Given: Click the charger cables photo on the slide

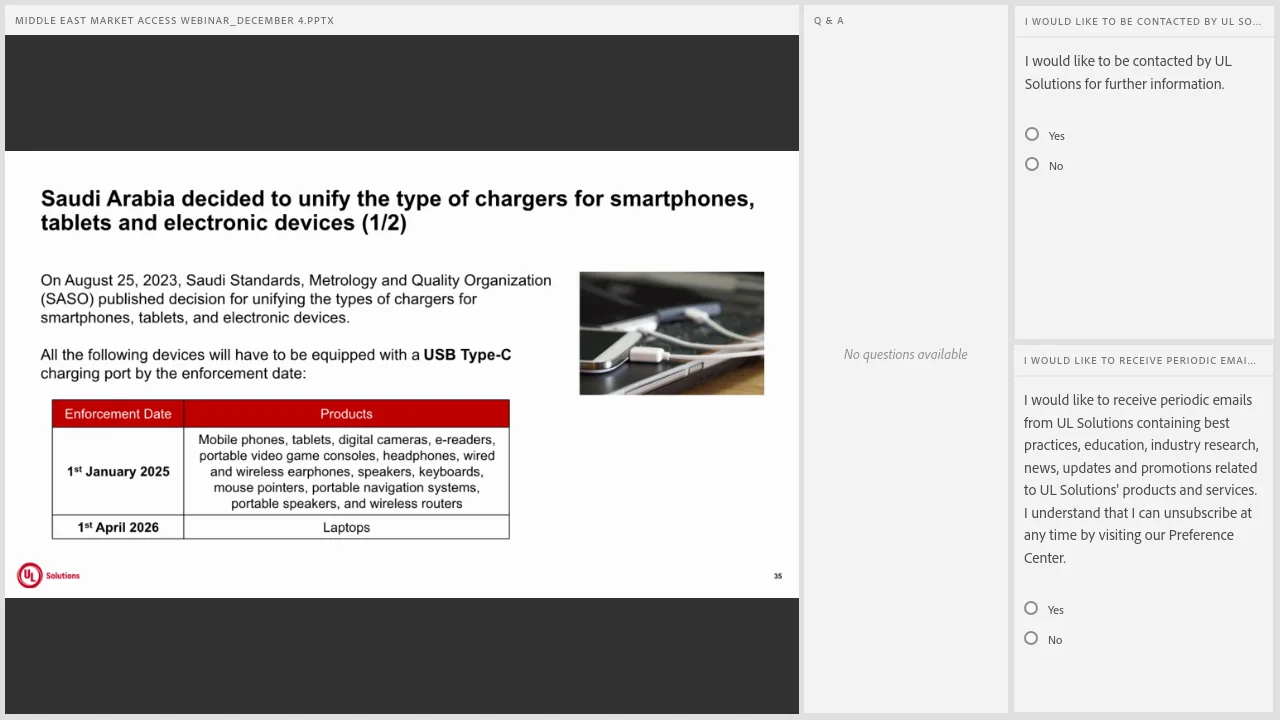Looking at the screenshot, I should (672, 333).
